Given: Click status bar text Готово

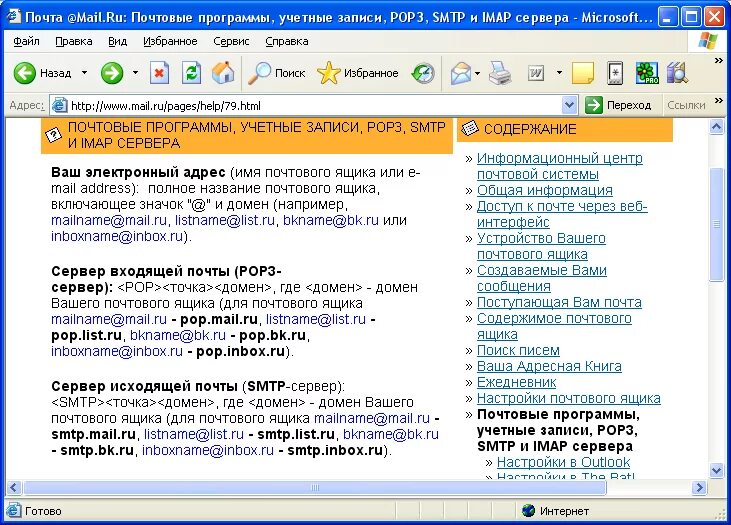Looking at the screenshot, I should [x=43, y=511].
